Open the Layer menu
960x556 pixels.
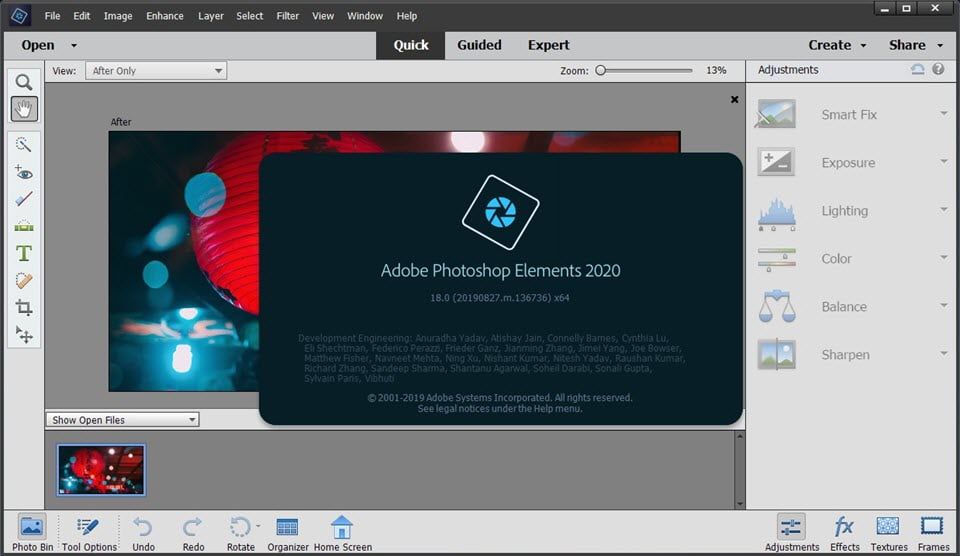click(x=211, y=16)
